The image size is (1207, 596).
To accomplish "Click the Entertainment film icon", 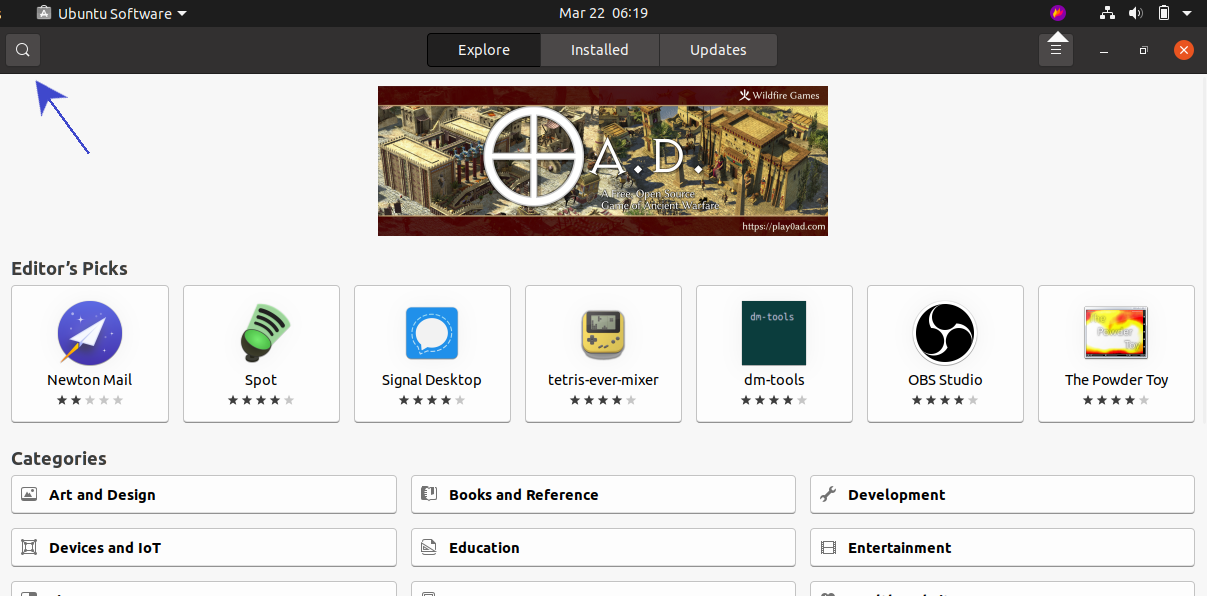I will click(828, 547).
